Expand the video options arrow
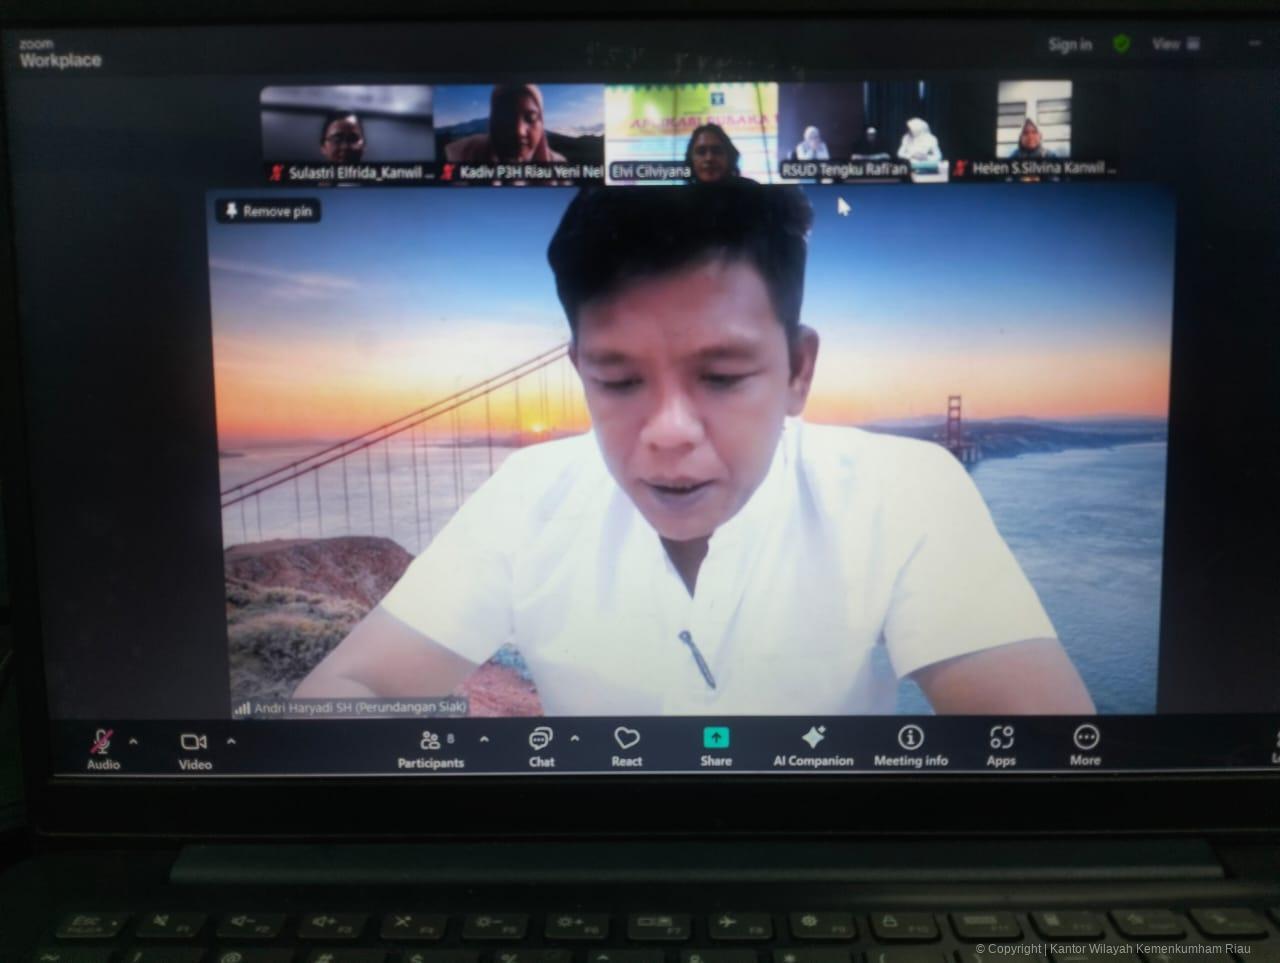The image size is (1280, 963). click(231, 742)
